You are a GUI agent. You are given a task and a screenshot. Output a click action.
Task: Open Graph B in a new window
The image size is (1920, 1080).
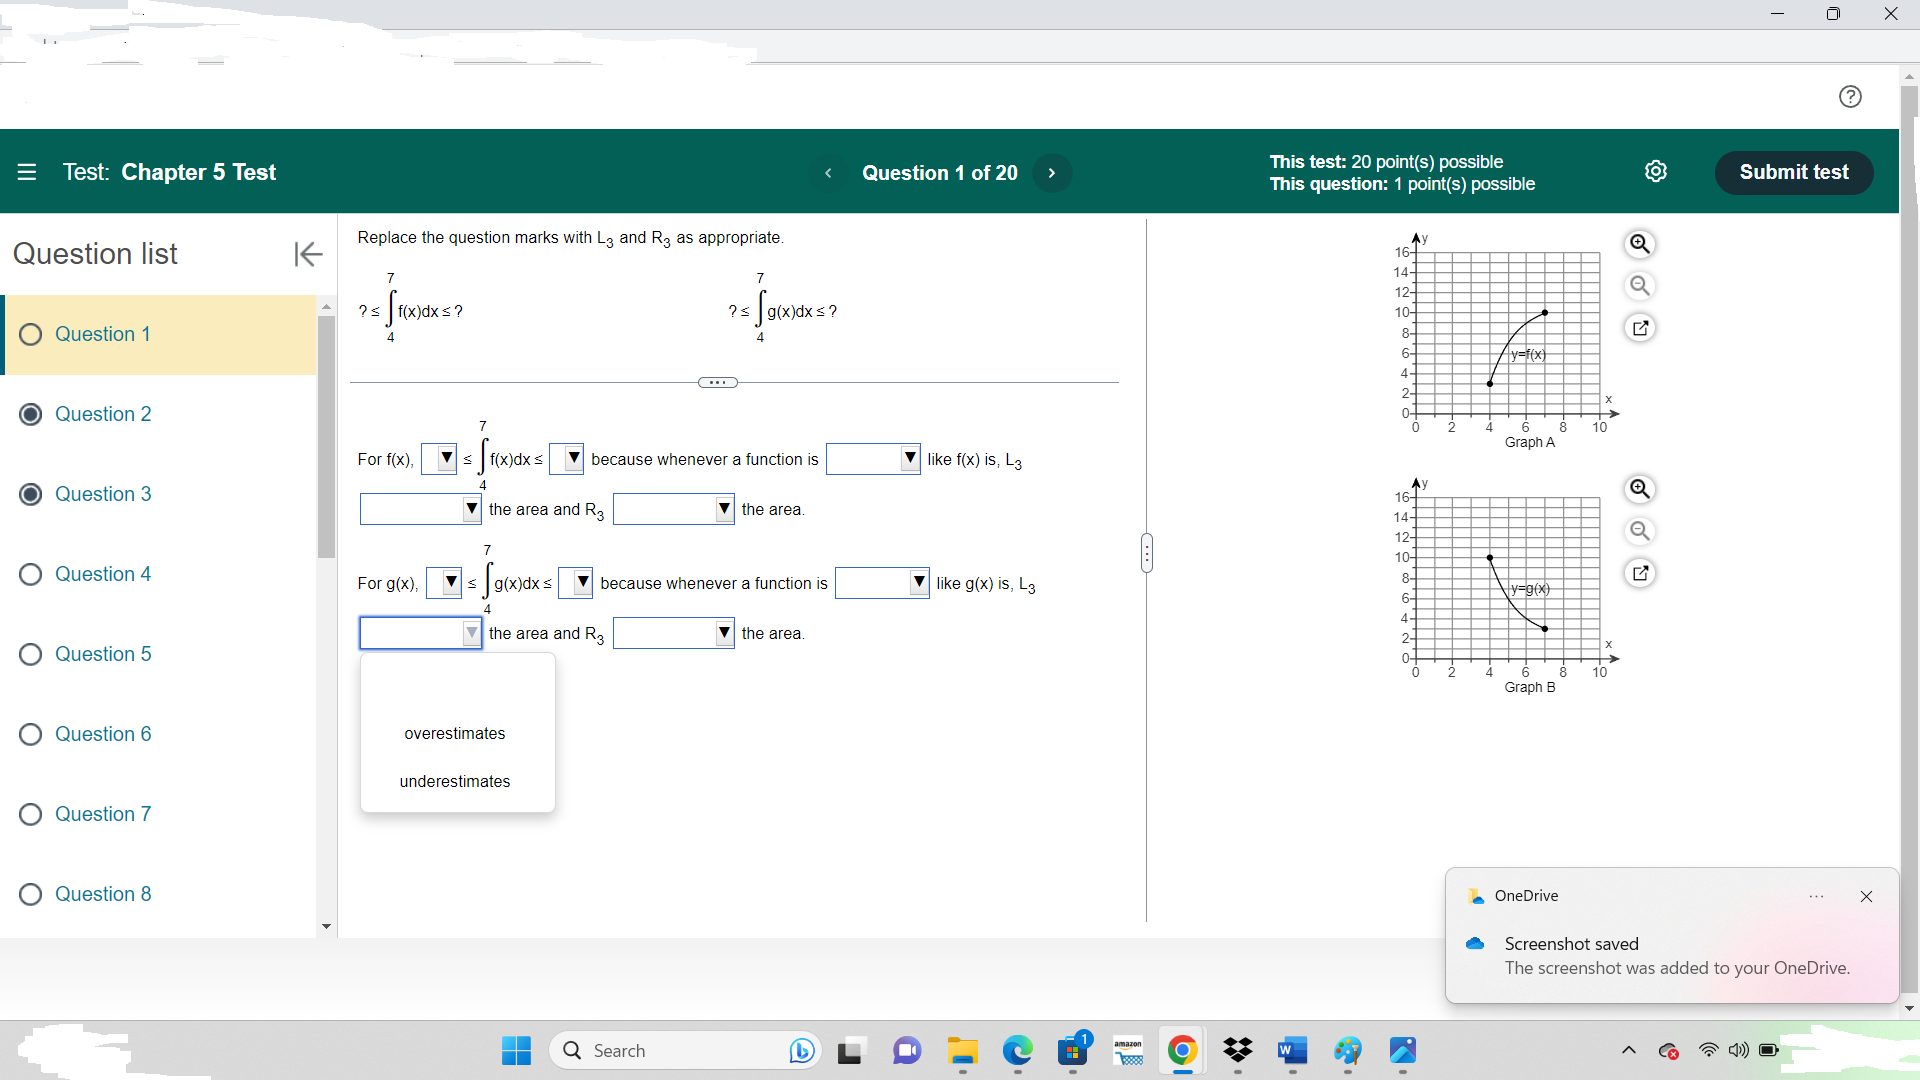(1640, 573)
